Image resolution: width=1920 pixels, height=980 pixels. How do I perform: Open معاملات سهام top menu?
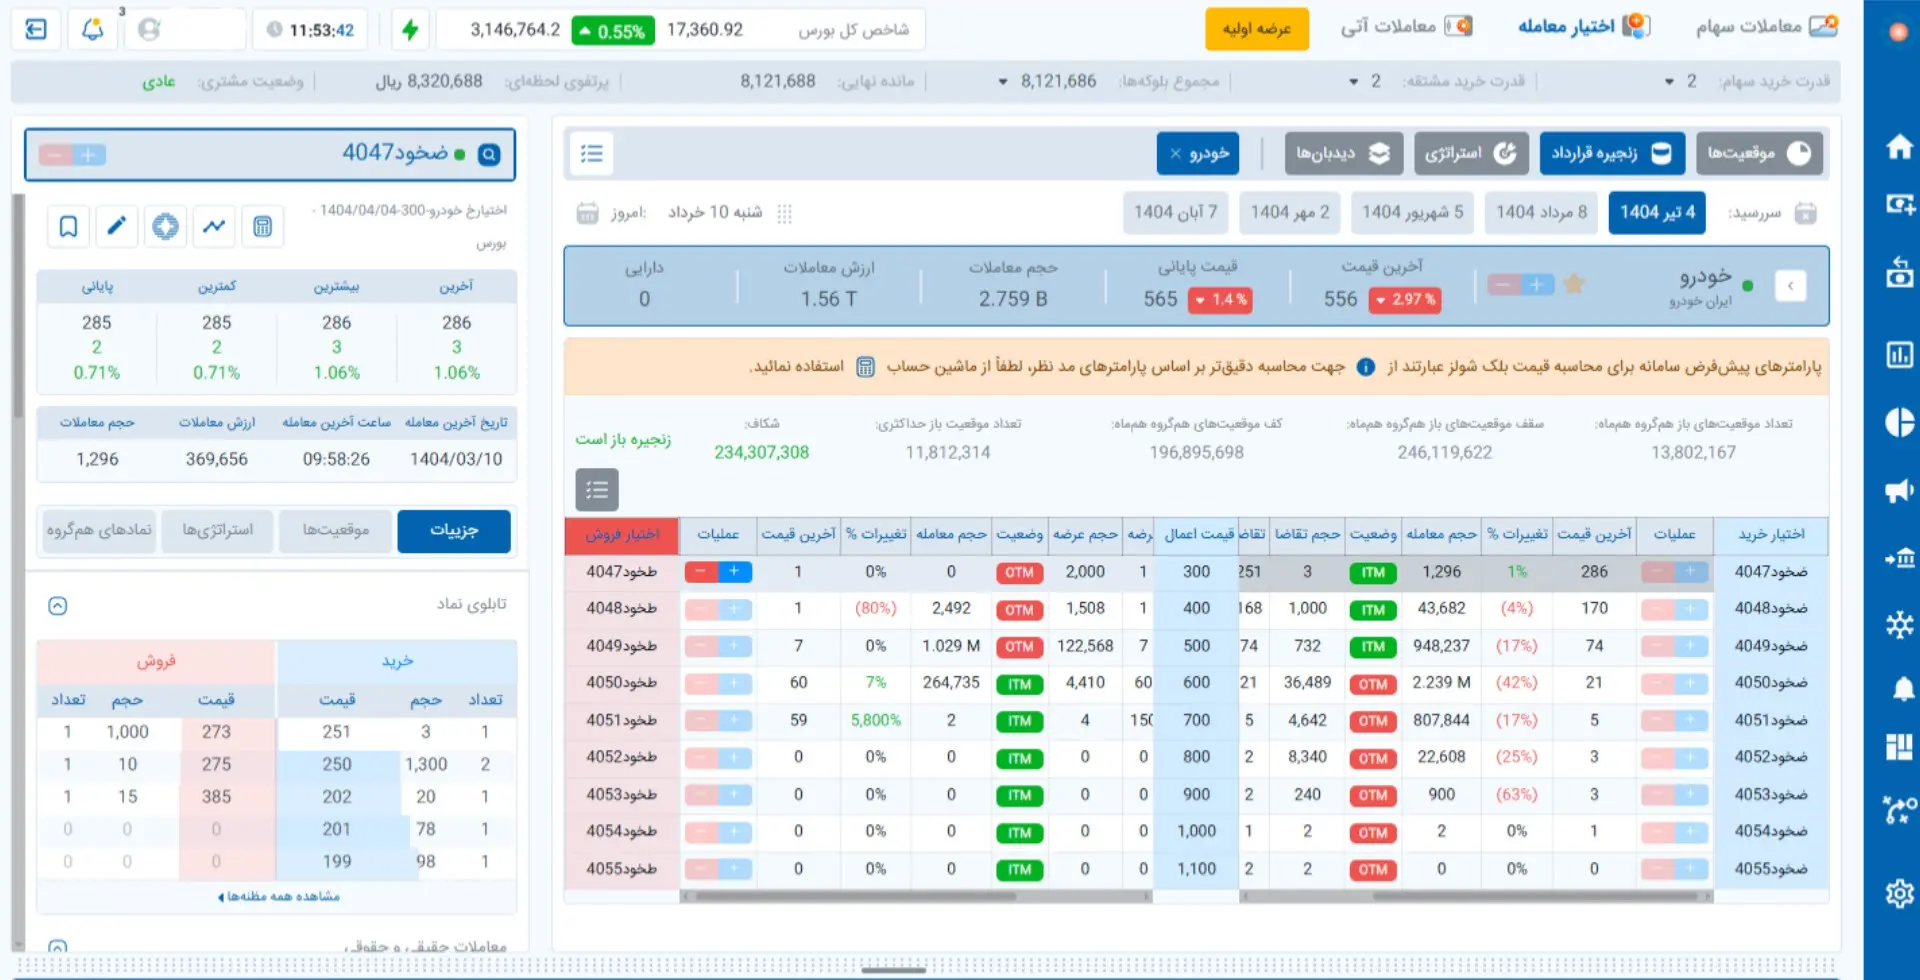point(1767,27)
